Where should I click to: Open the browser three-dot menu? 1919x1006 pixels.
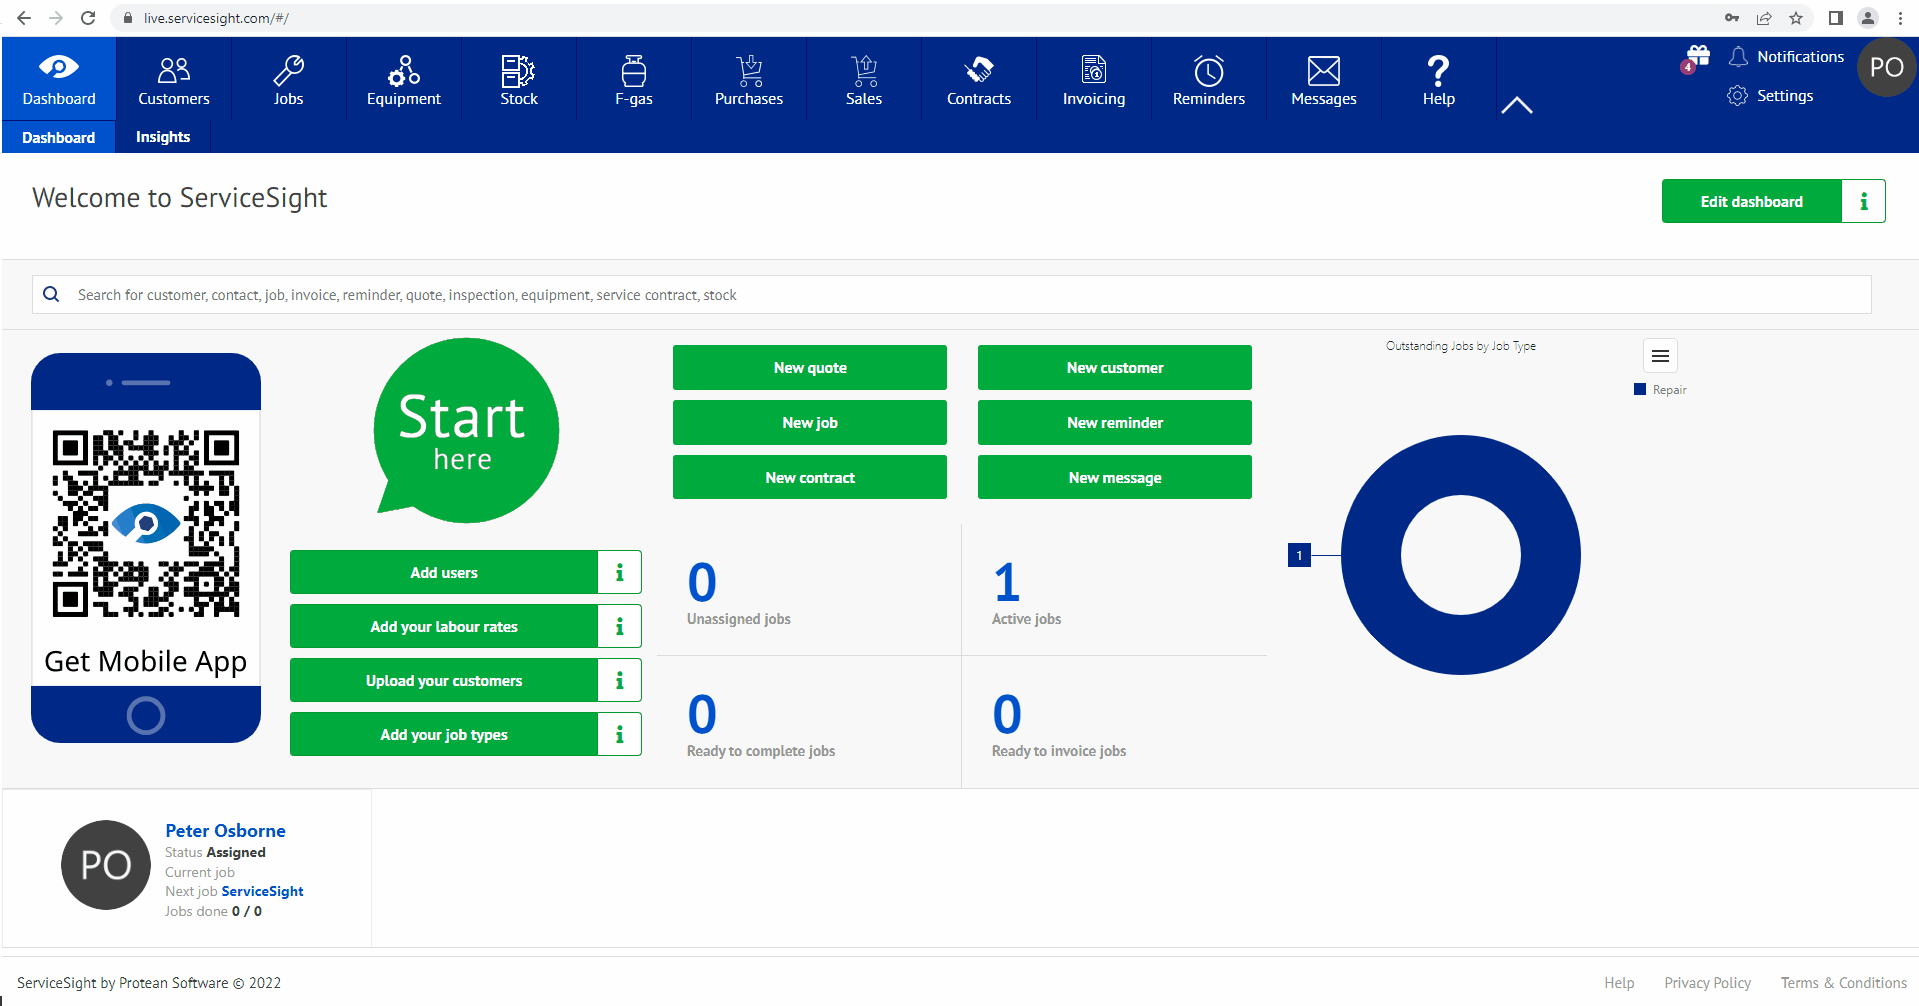[x=1900, y=18]
